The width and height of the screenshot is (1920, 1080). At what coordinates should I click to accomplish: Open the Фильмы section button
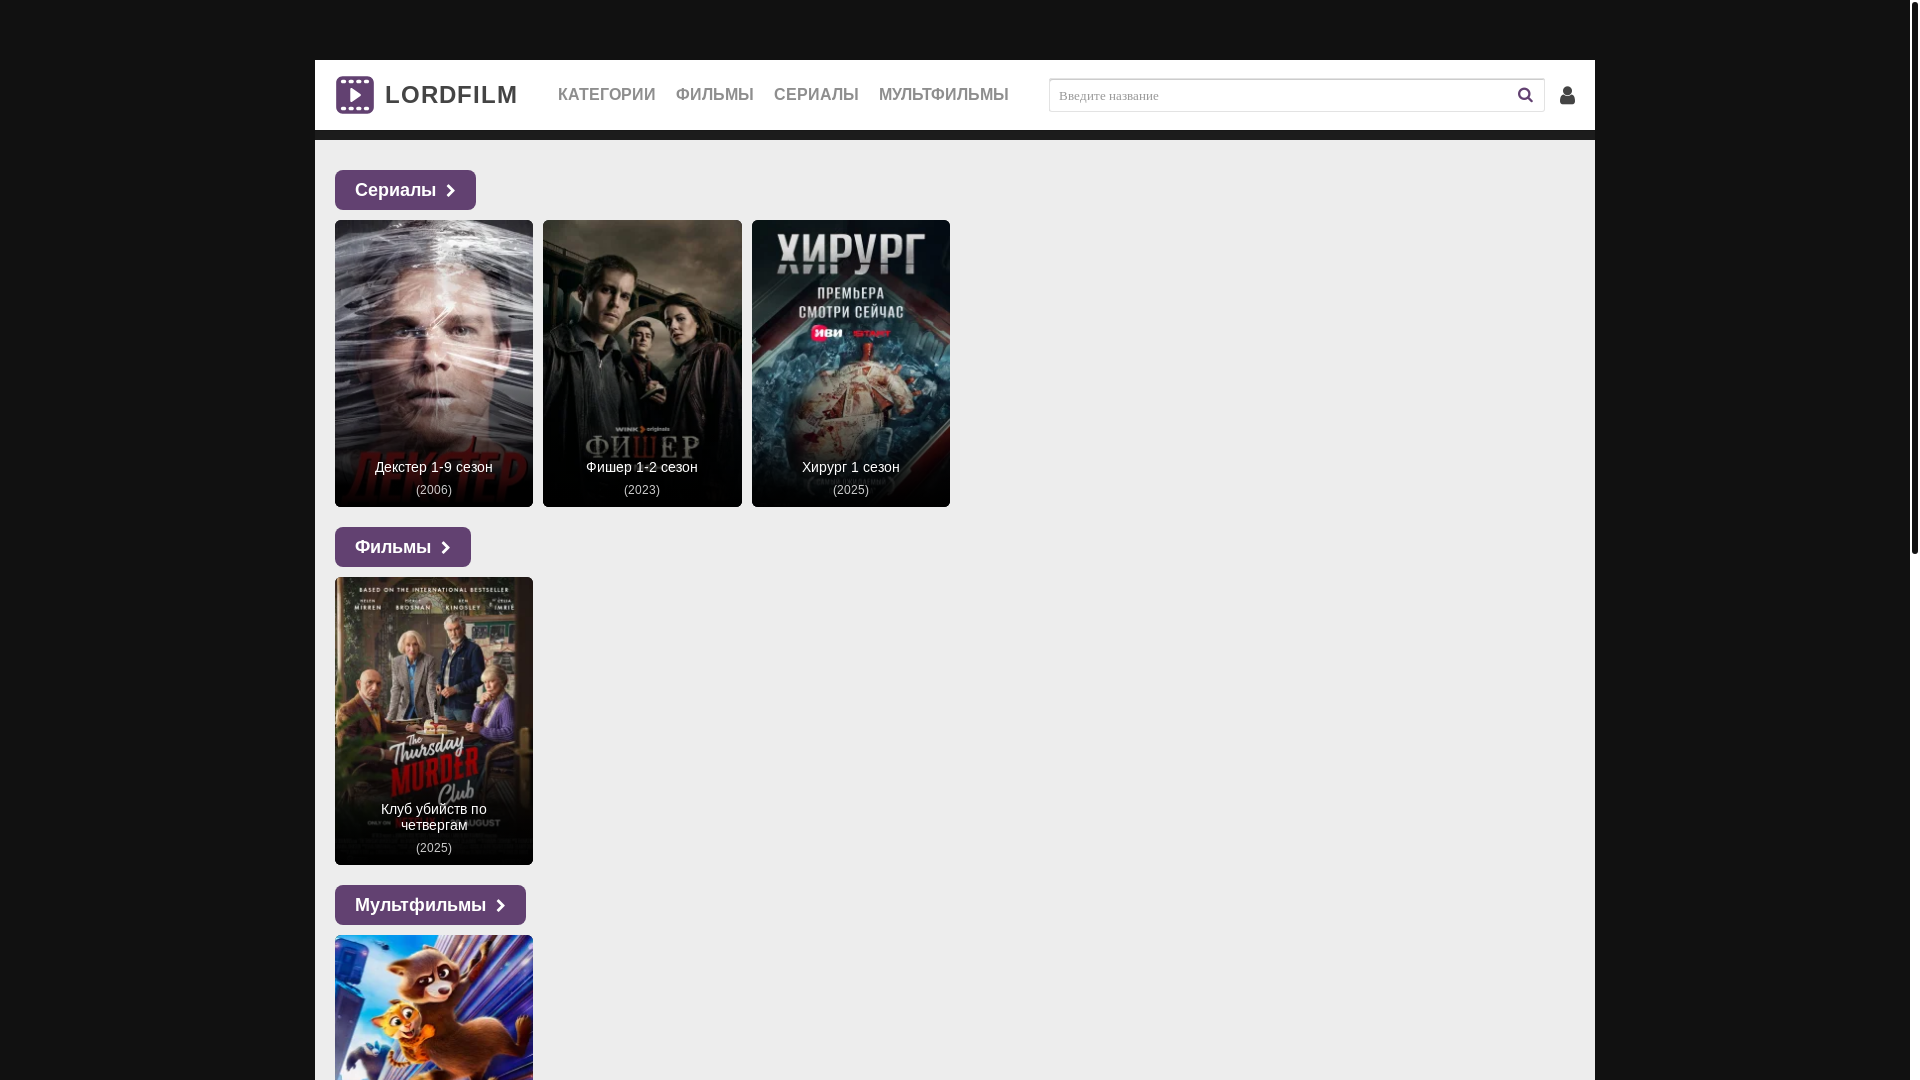click(403, 547)
